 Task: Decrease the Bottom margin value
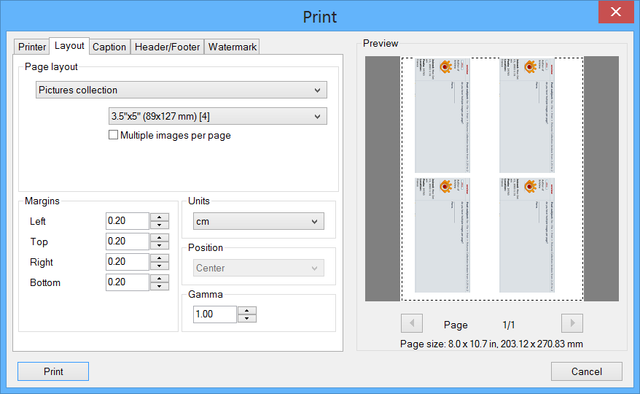coord(160,286)
